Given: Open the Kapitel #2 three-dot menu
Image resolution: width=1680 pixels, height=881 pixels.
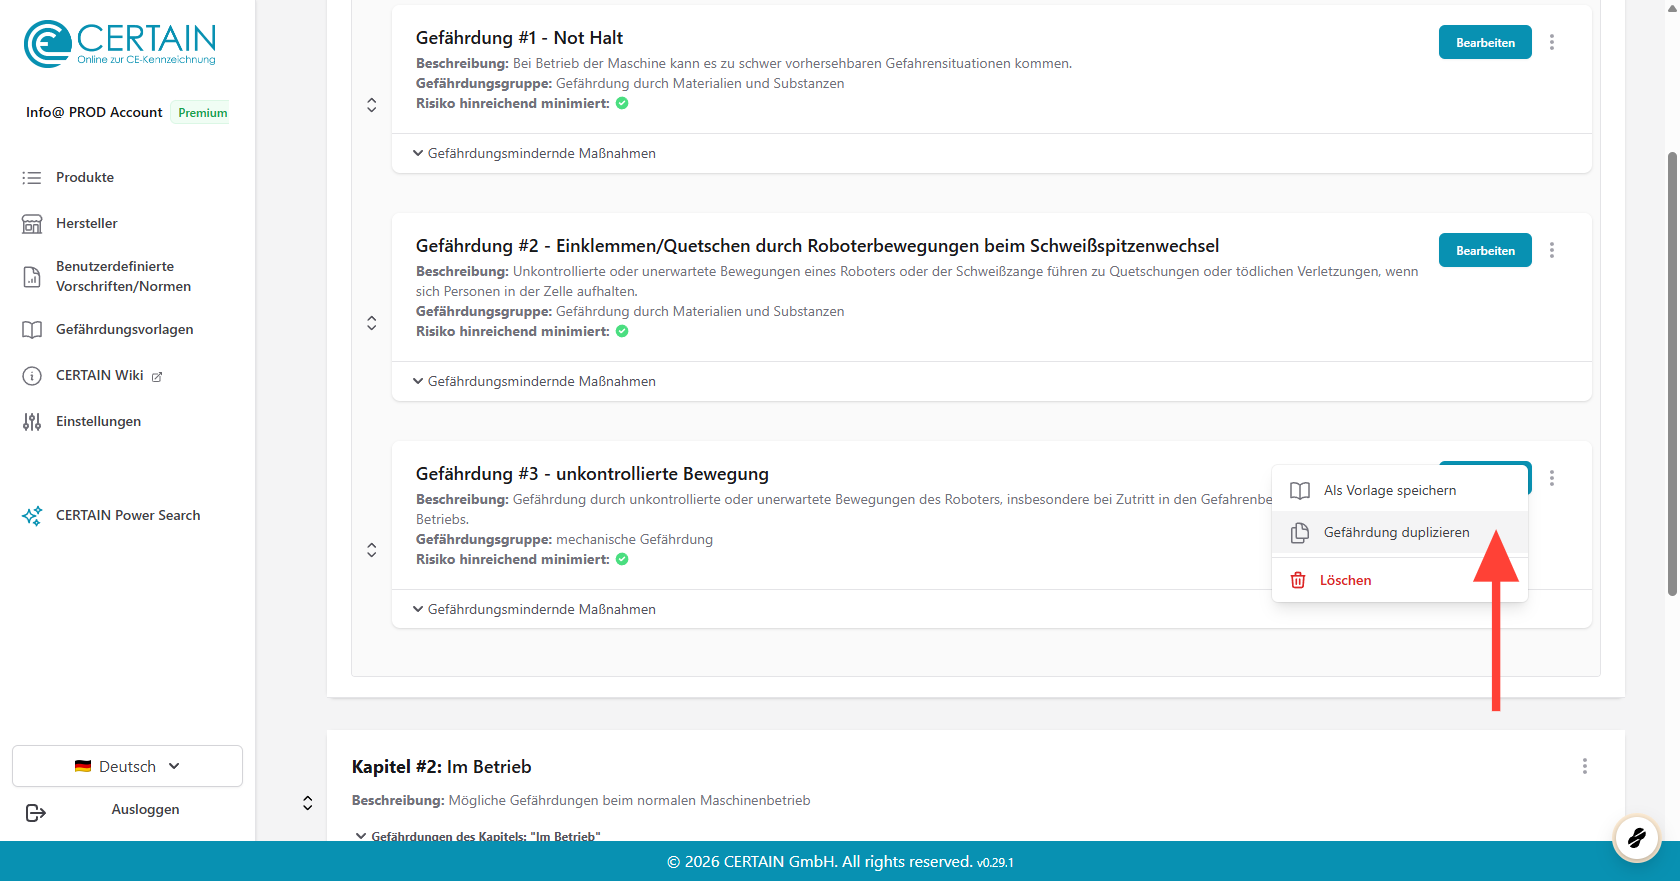Looking at the screenshot, I should [x=1584, y=766].
